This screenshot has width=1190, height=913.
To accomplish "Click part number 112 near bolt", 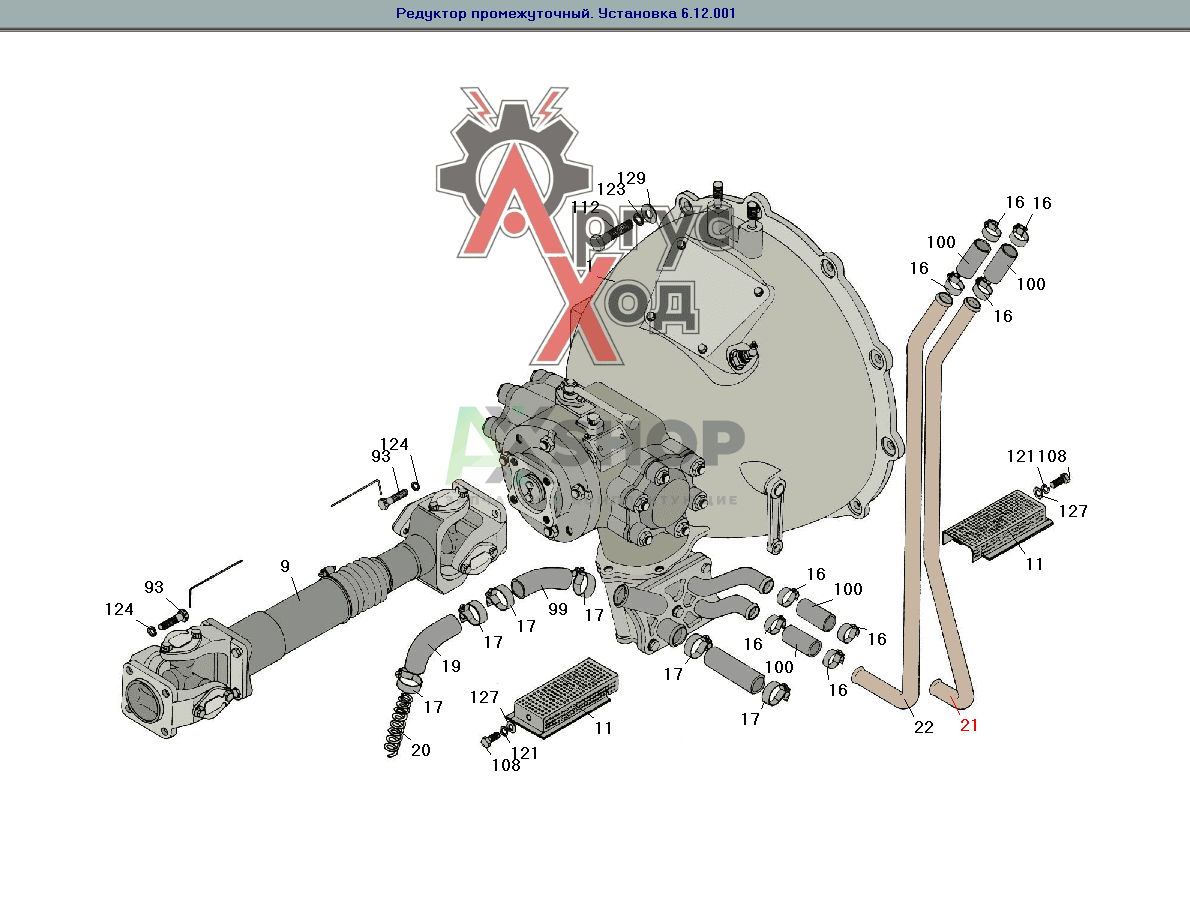I will tap(585, 207).
